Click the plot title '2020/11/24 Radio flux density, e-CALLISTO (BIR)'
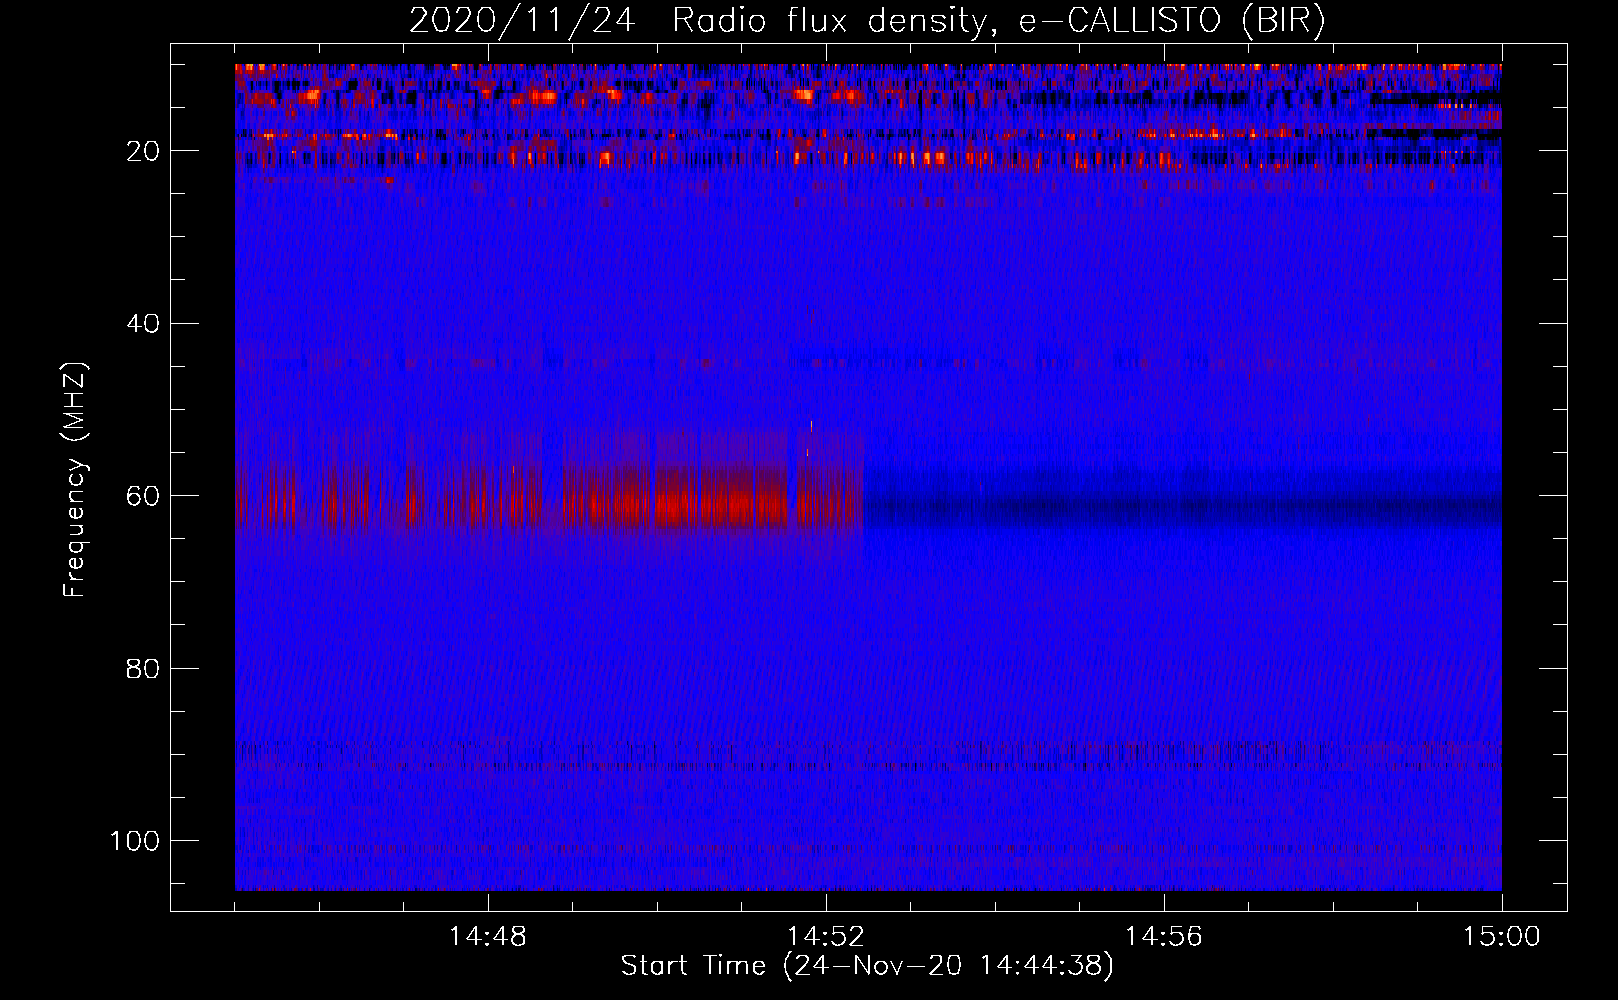The height and width of the screenshot is (1000, 1618). [867, 20]
